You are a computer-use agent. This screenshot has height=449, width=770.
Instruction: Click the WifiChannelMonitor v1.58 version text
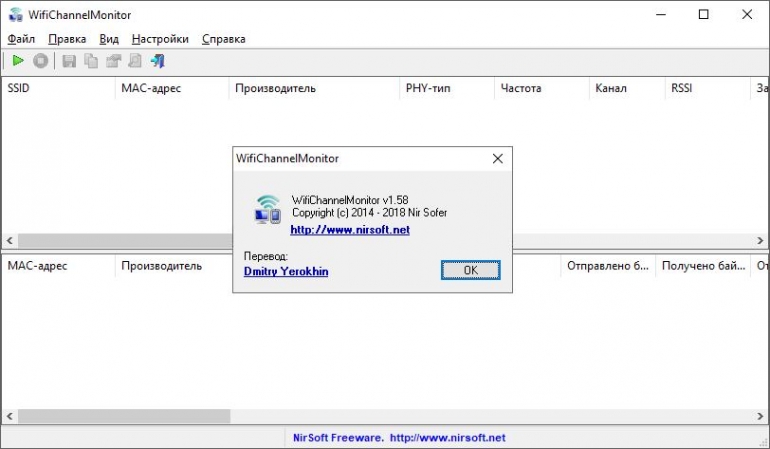(x=350, y=200)
